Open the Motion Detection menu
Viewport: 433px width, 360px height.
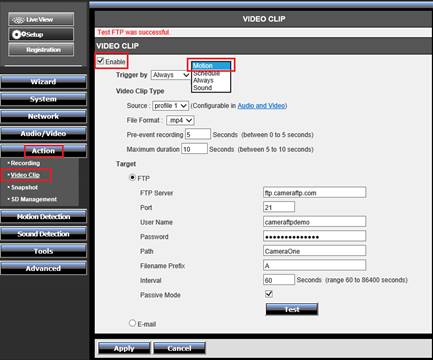pos(43,216)
